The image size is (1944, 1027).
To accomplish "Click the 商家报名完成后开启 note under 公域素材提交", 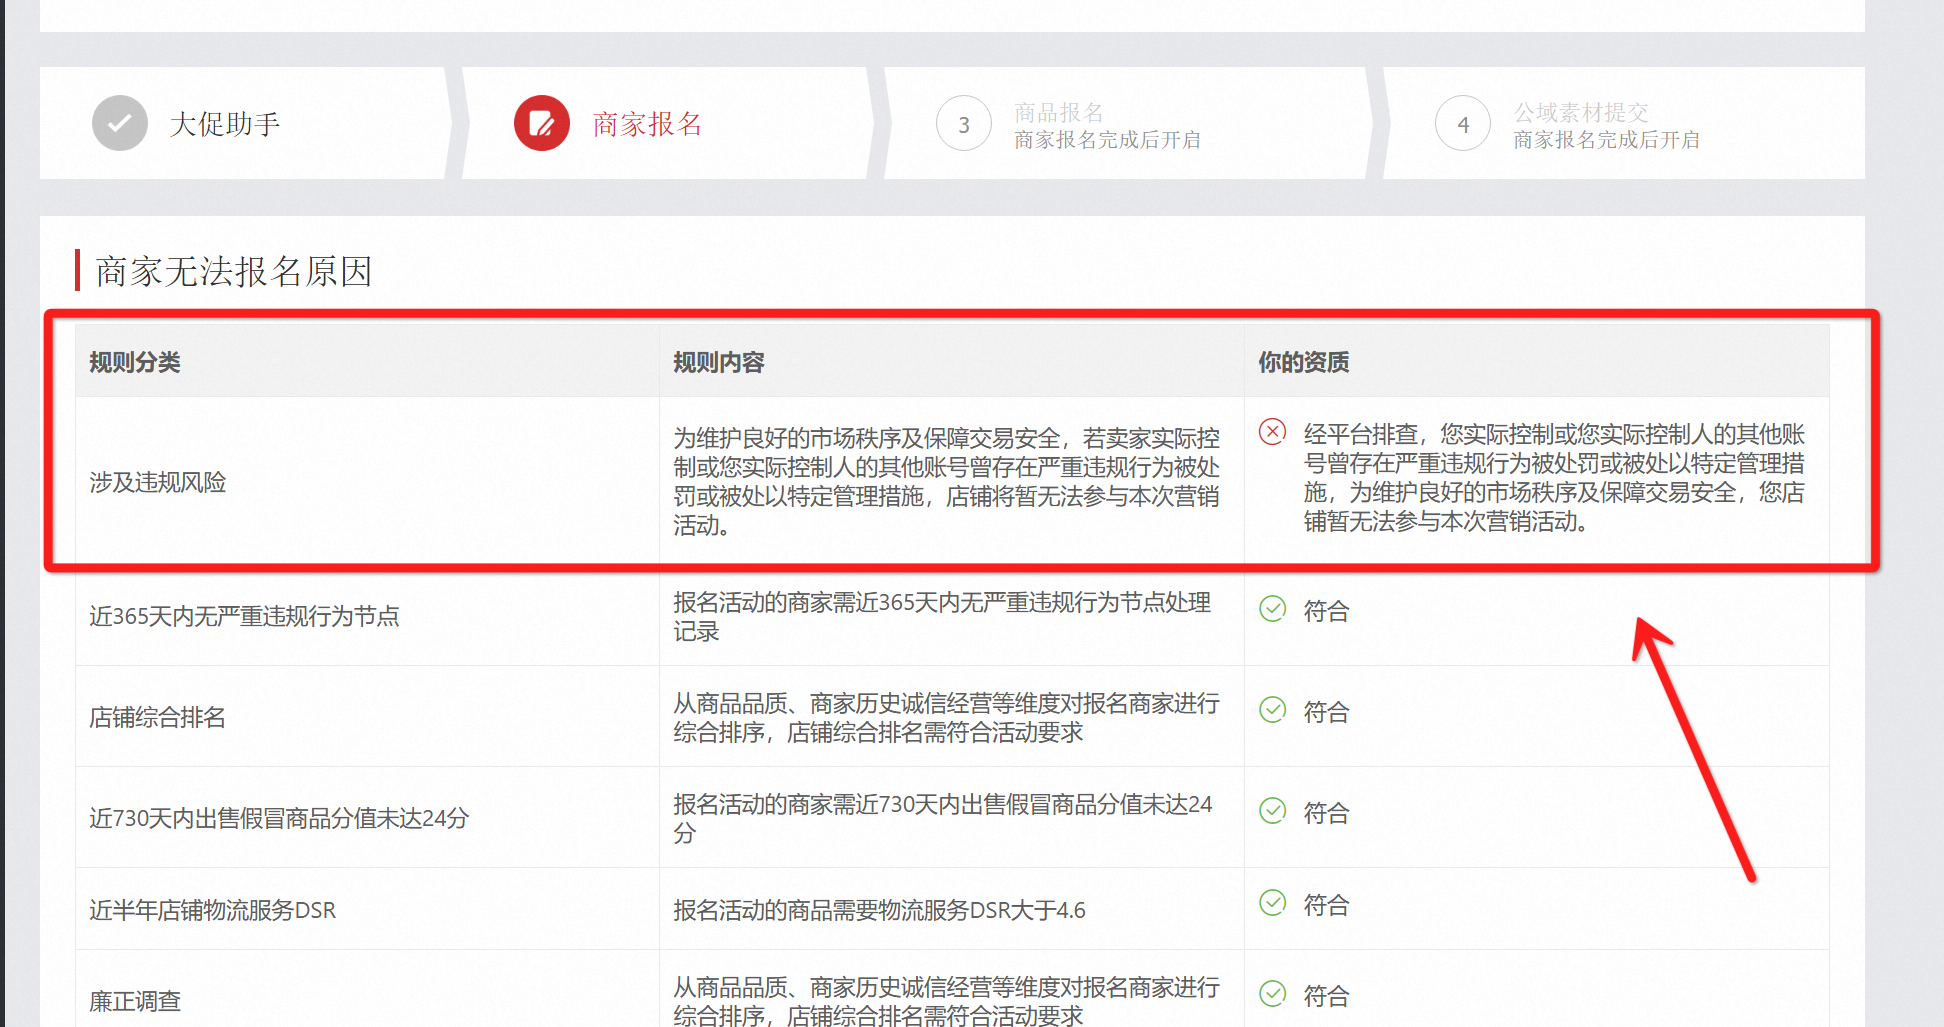I will click(1606, 140).
